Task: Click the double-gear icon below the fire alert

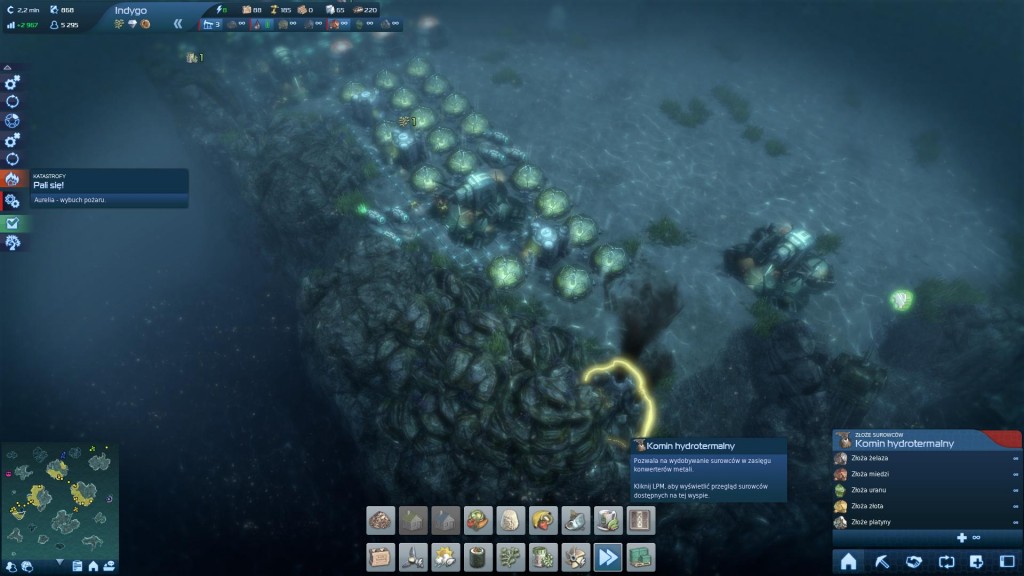Action: [x=12, y=202]
